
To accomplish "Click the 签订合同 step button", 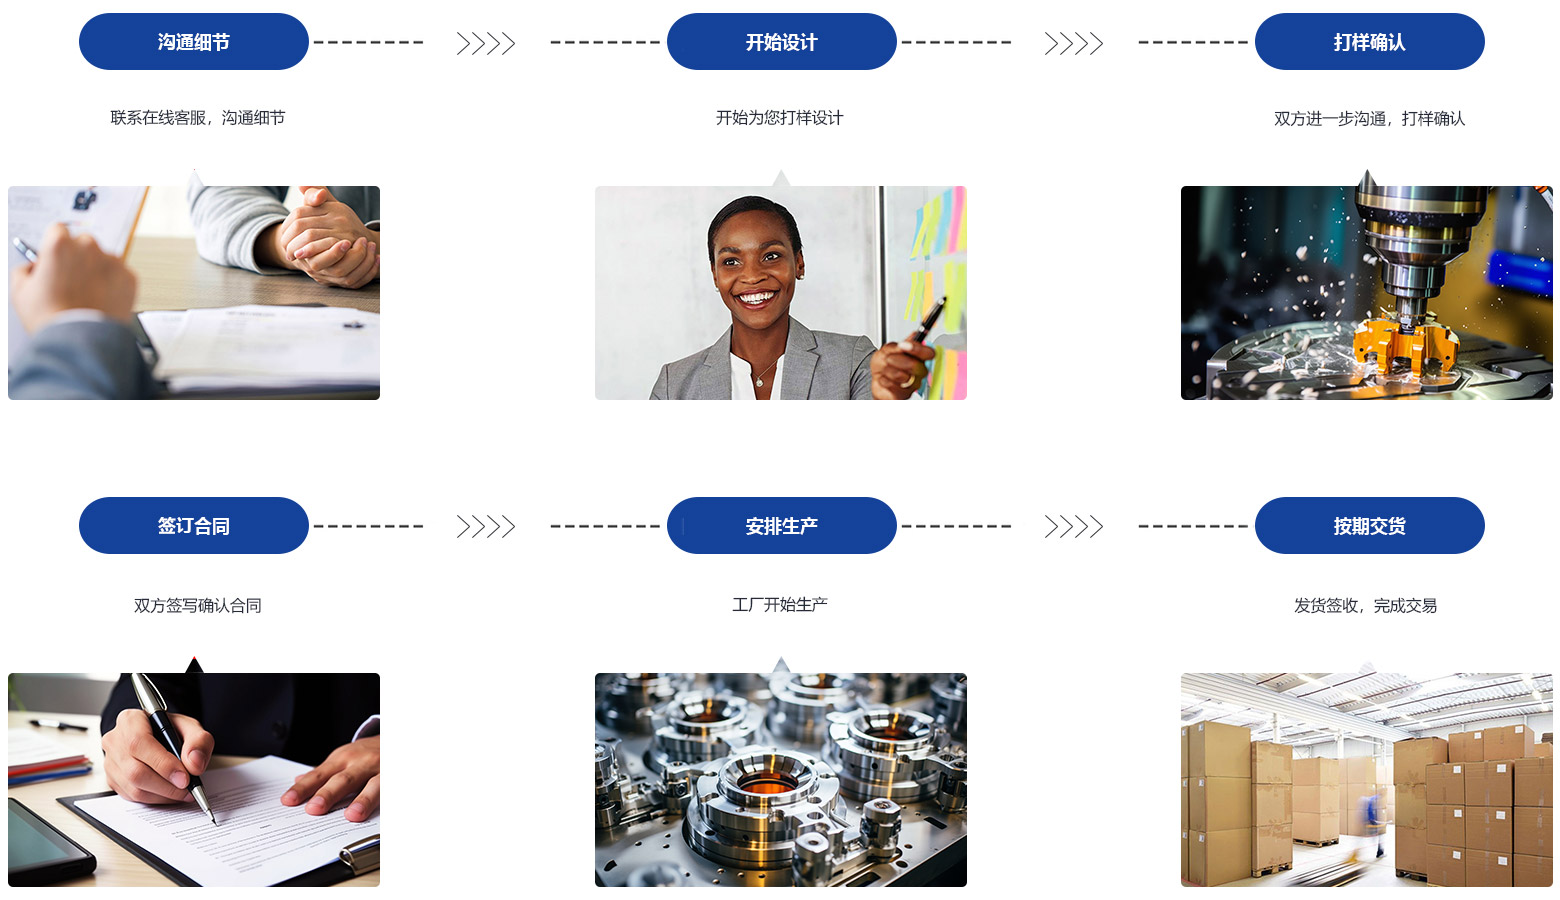I will click(x=194, y=526).
